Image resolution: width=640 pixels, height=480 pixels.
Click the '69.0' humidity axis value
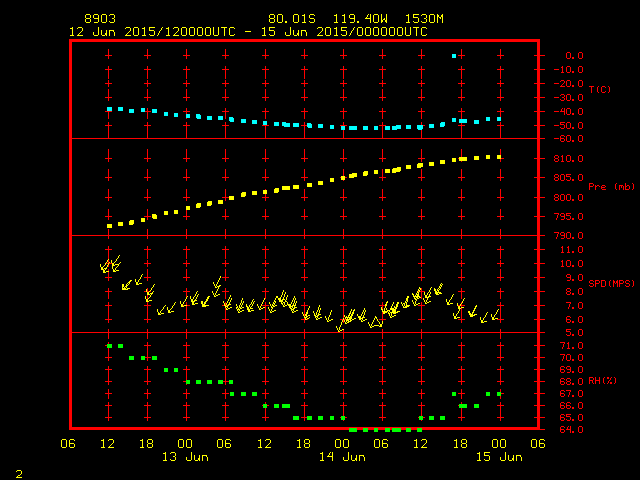pos(571,369)
